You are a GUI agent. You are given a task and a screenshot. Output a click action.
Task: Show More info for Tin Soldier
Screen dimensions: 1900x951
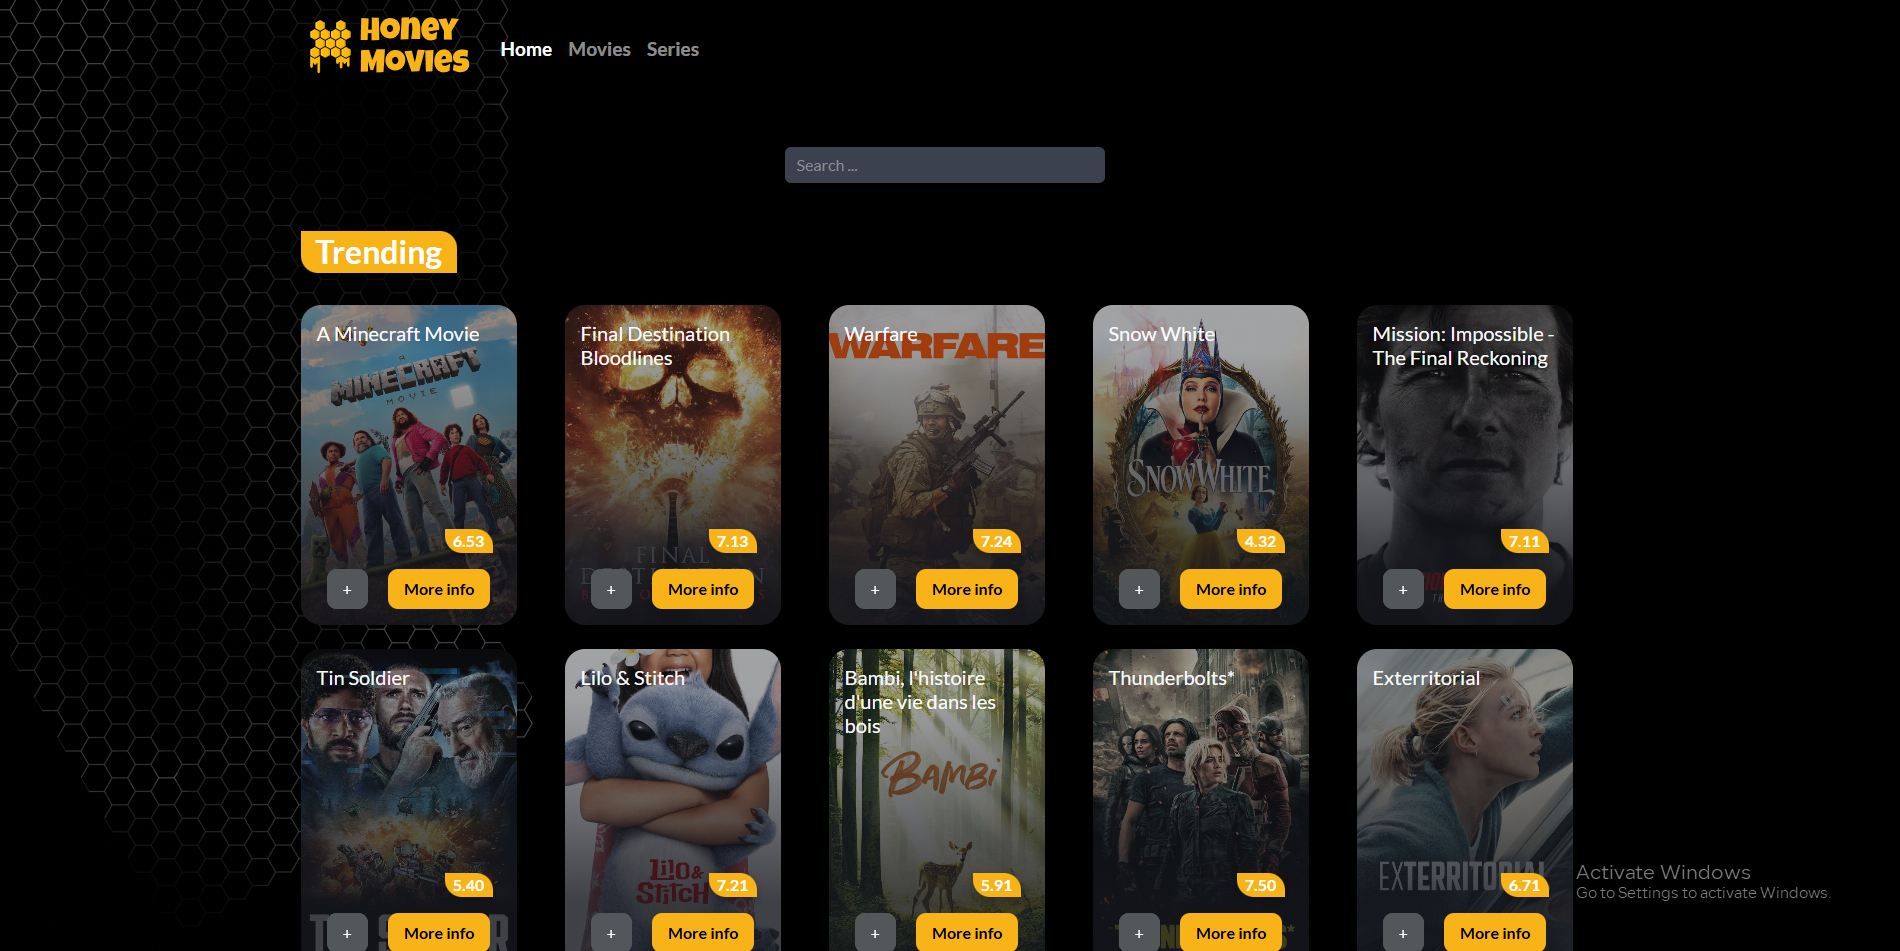439,932
